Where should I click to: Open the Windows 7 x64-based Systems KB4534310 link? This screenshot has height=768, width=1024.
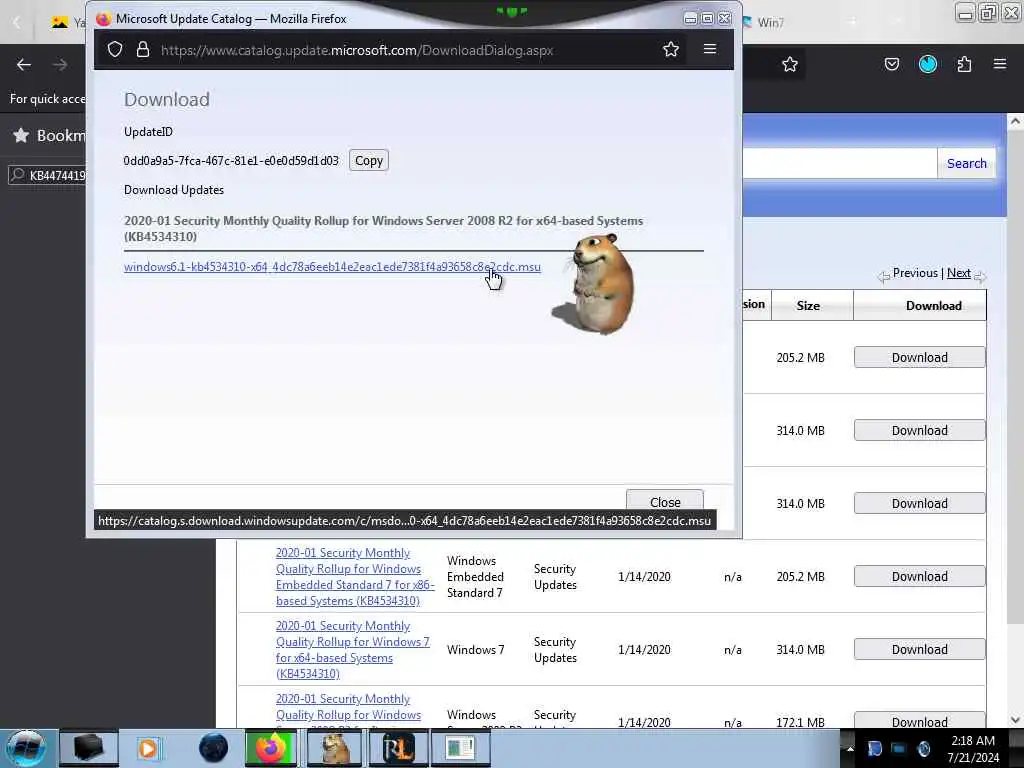[x=353, y=650]
